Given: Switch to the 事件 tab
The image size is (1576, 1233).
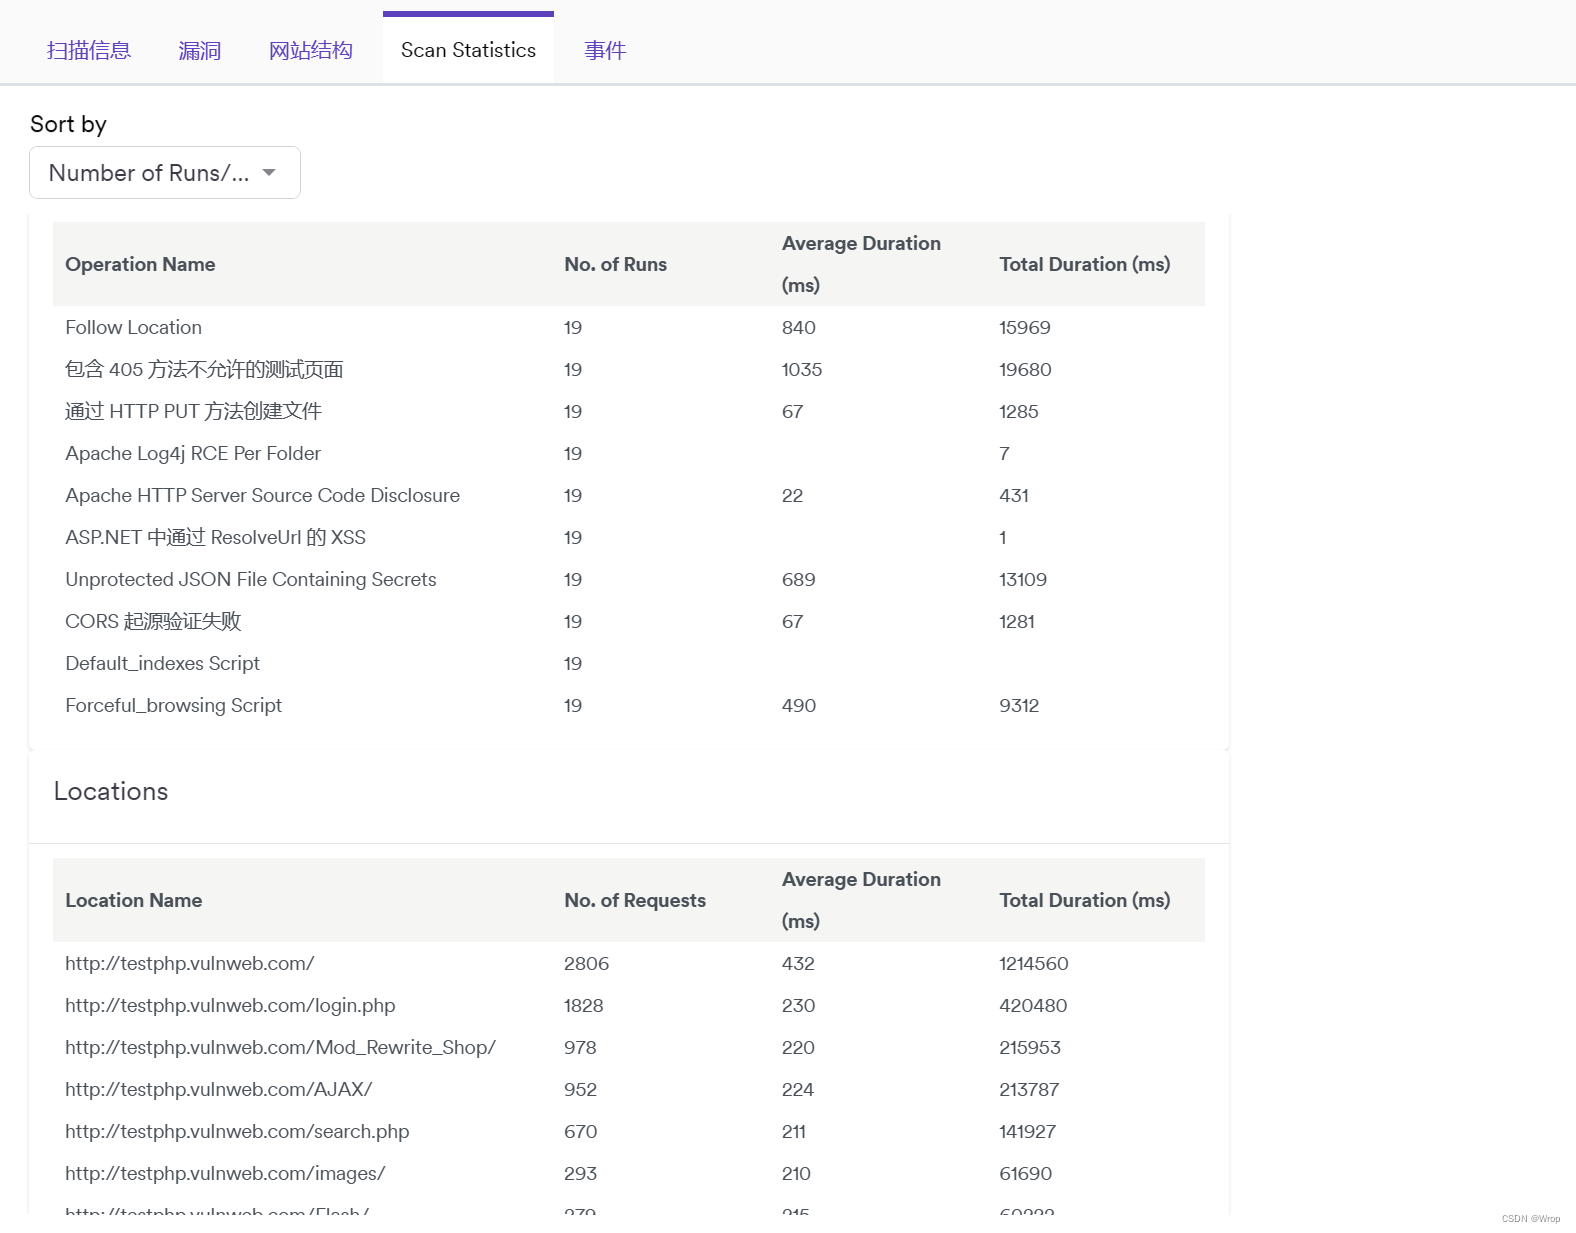Looking at the screenshot, I should click(605, 51).
